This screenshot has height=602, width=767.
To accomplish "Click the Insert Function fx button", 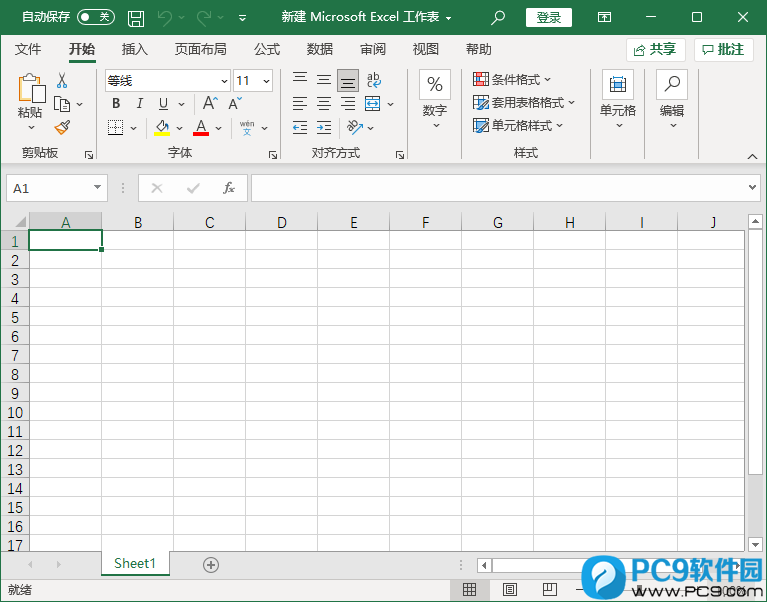I will [229, 188].
